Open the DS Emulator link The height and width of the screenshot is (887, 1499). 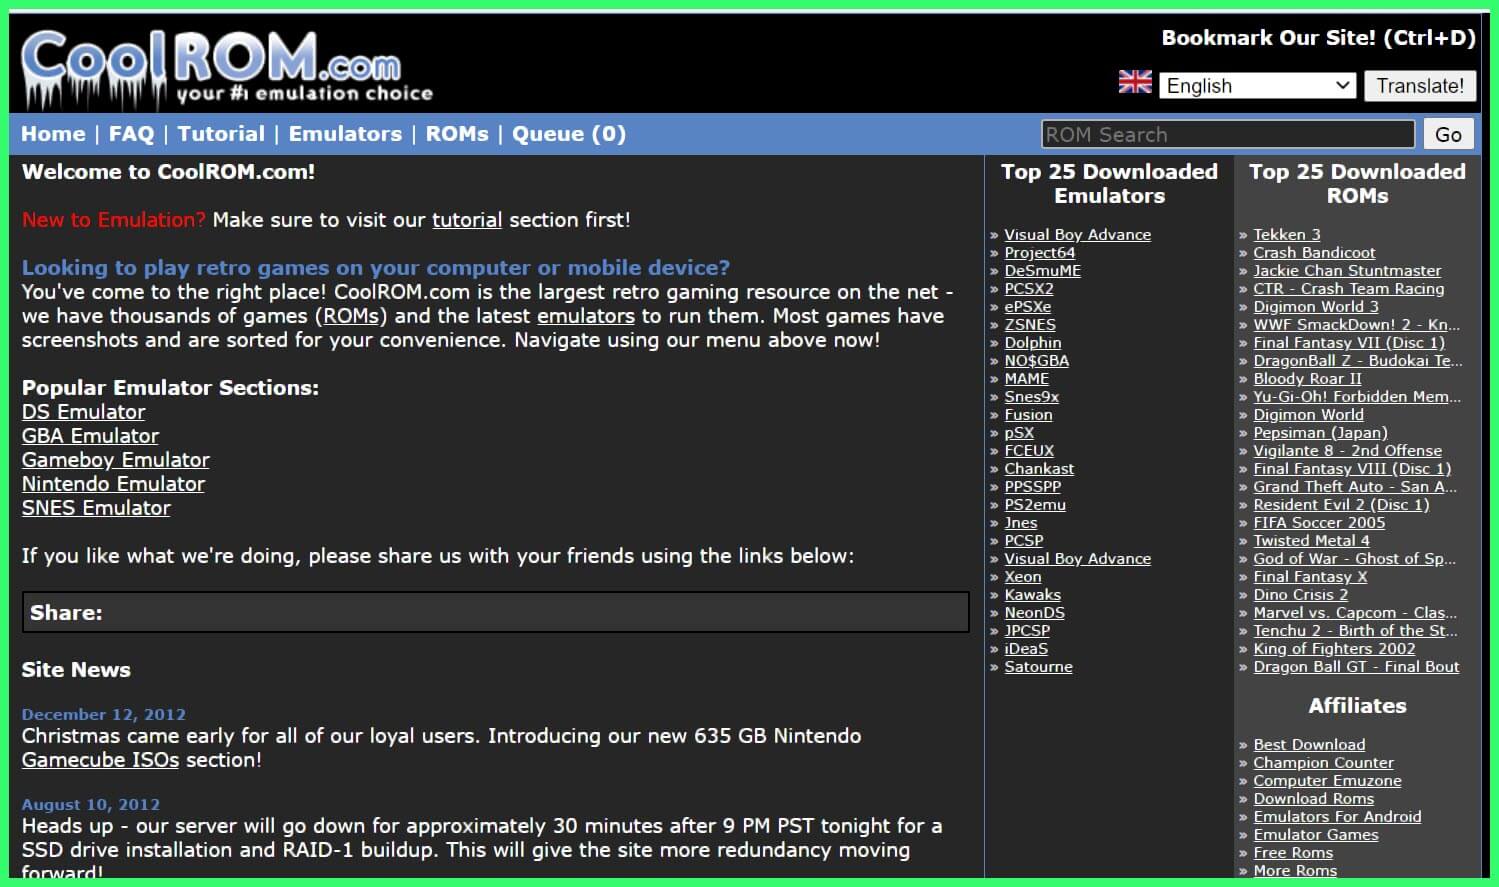pos(84,412)
